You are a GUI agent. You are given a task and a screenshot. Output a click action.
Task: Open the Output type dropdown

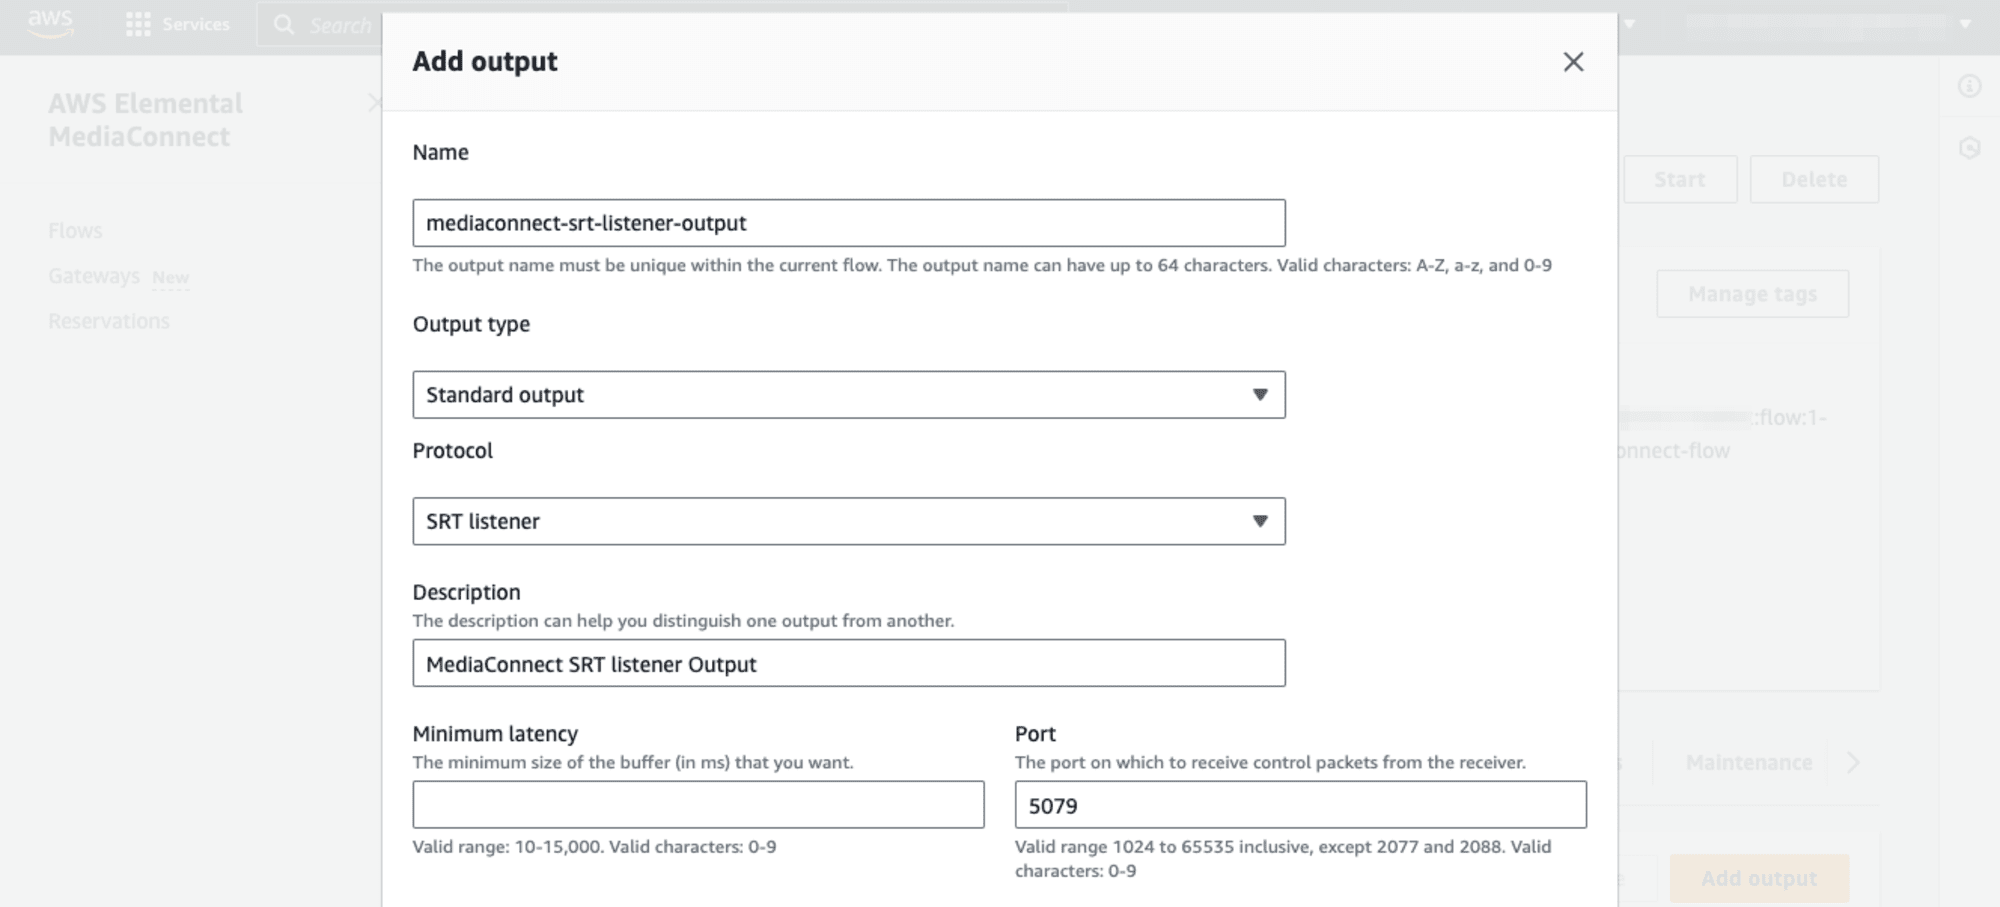coord(849,395)
